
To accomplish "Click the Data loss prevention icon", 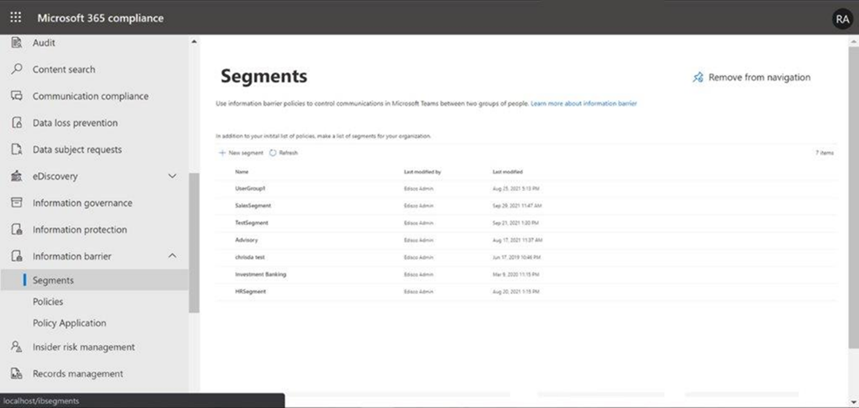I will 16,123.
